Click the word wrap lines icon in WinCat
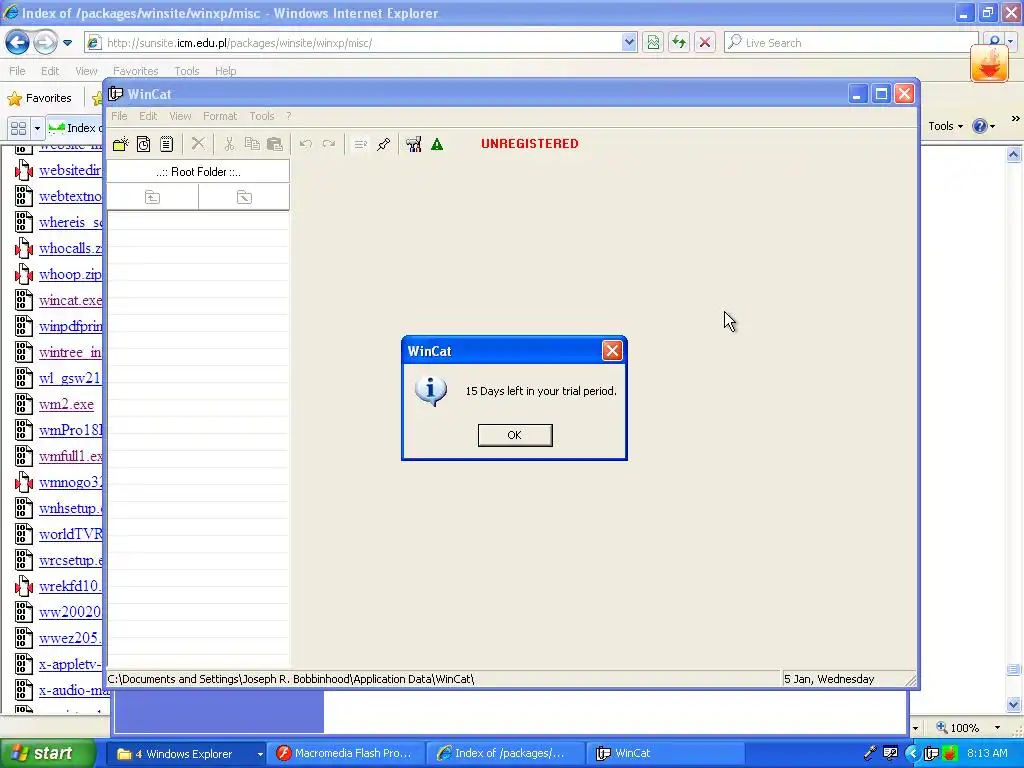Screen dimensions: 1024x768 click(360, 144)
